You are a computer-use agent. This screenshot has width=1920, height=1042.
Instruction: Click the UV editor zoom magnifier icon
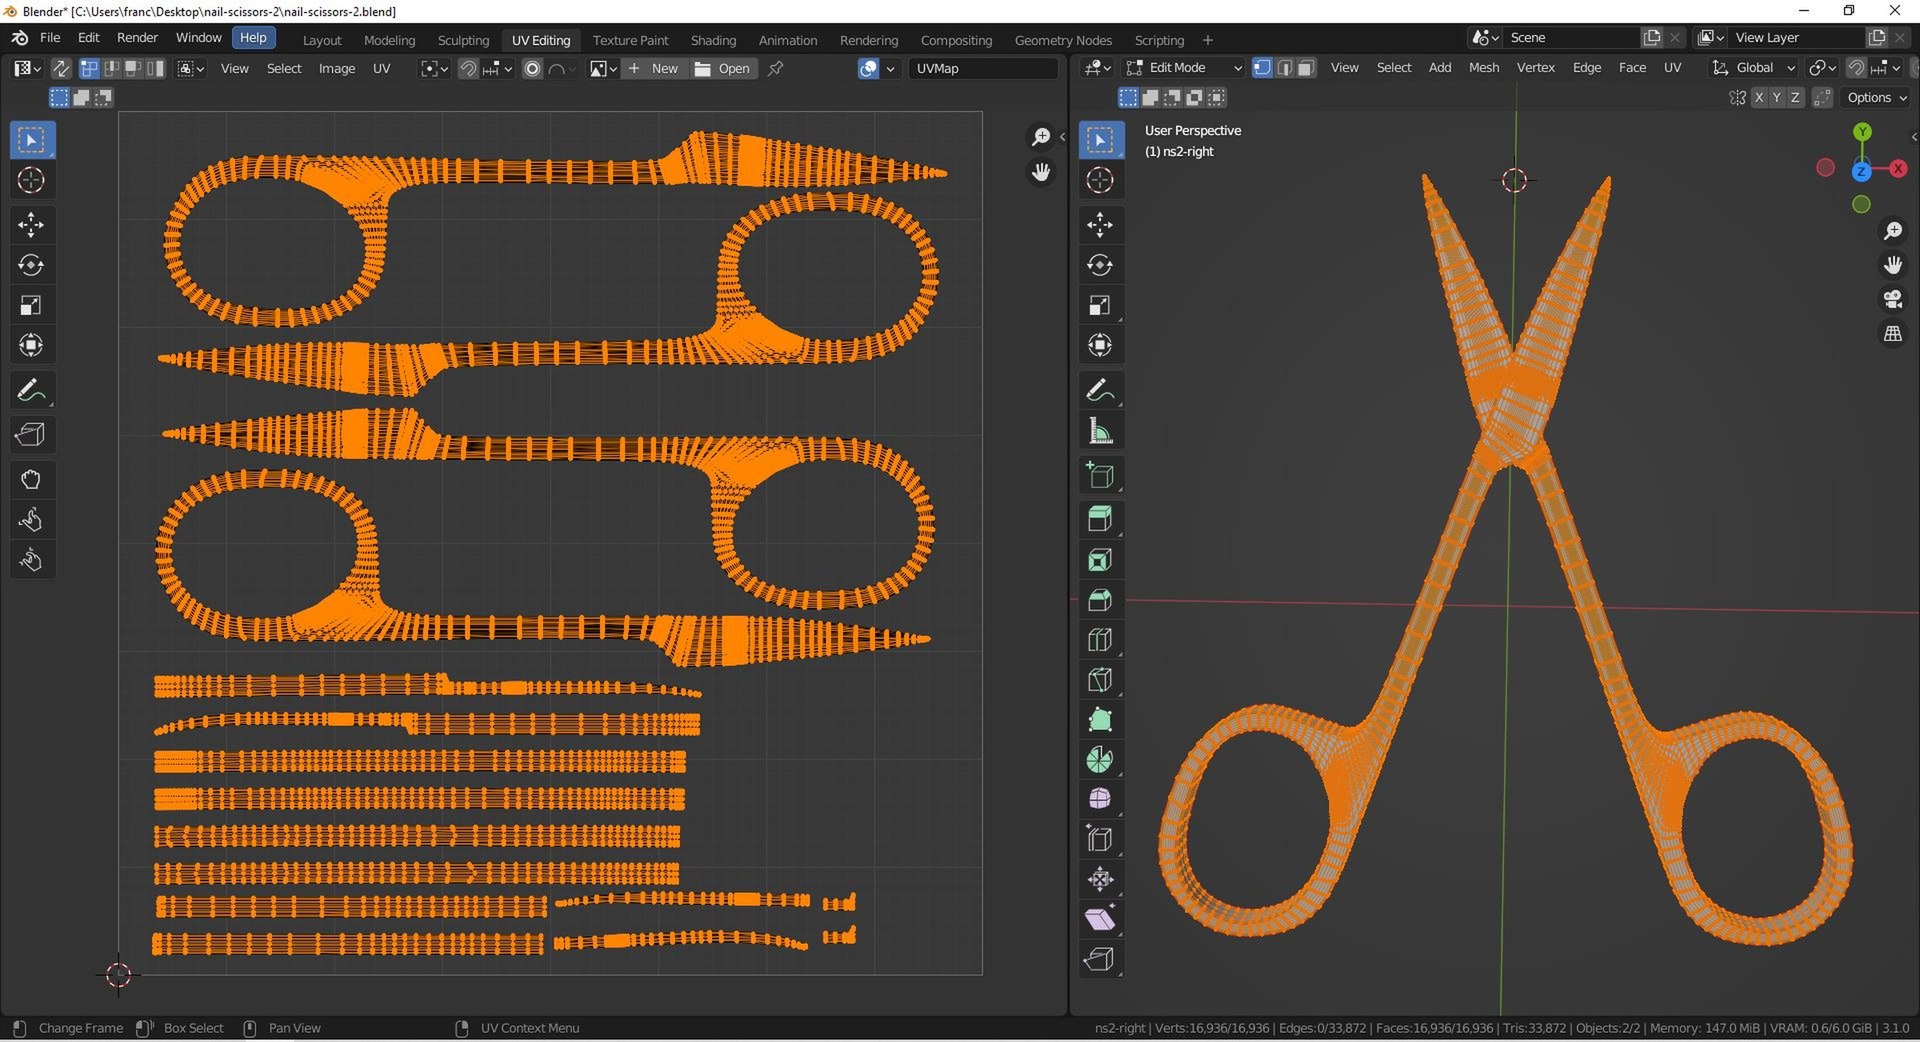(x=1041, y=137)
